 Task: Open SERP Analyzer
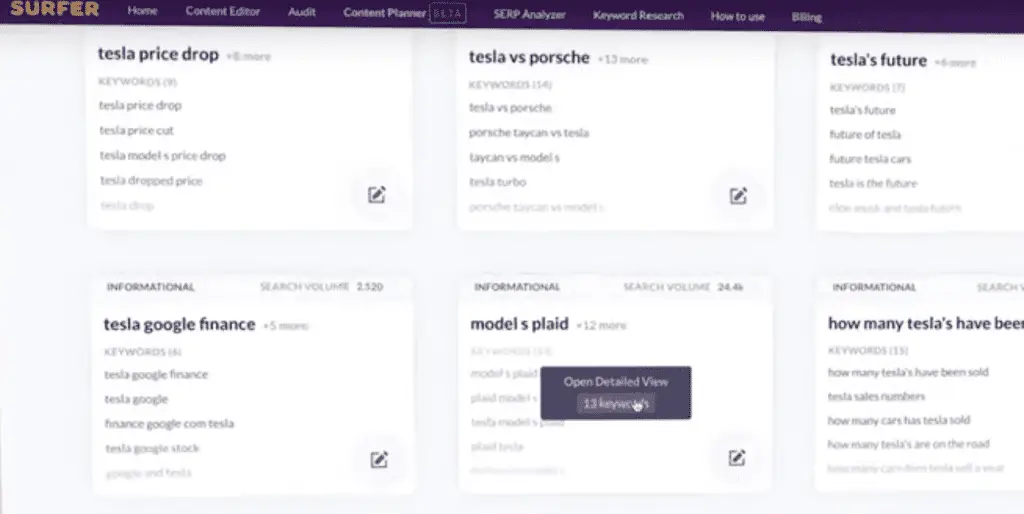coord(529,15)
